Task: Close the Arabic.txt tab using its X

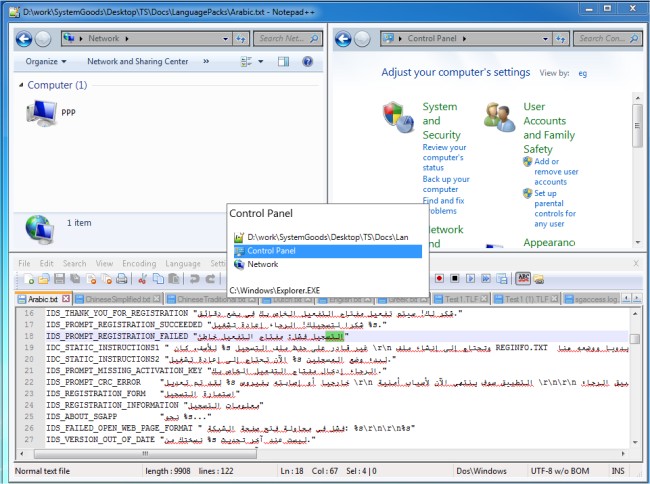Action: point(66,299)
